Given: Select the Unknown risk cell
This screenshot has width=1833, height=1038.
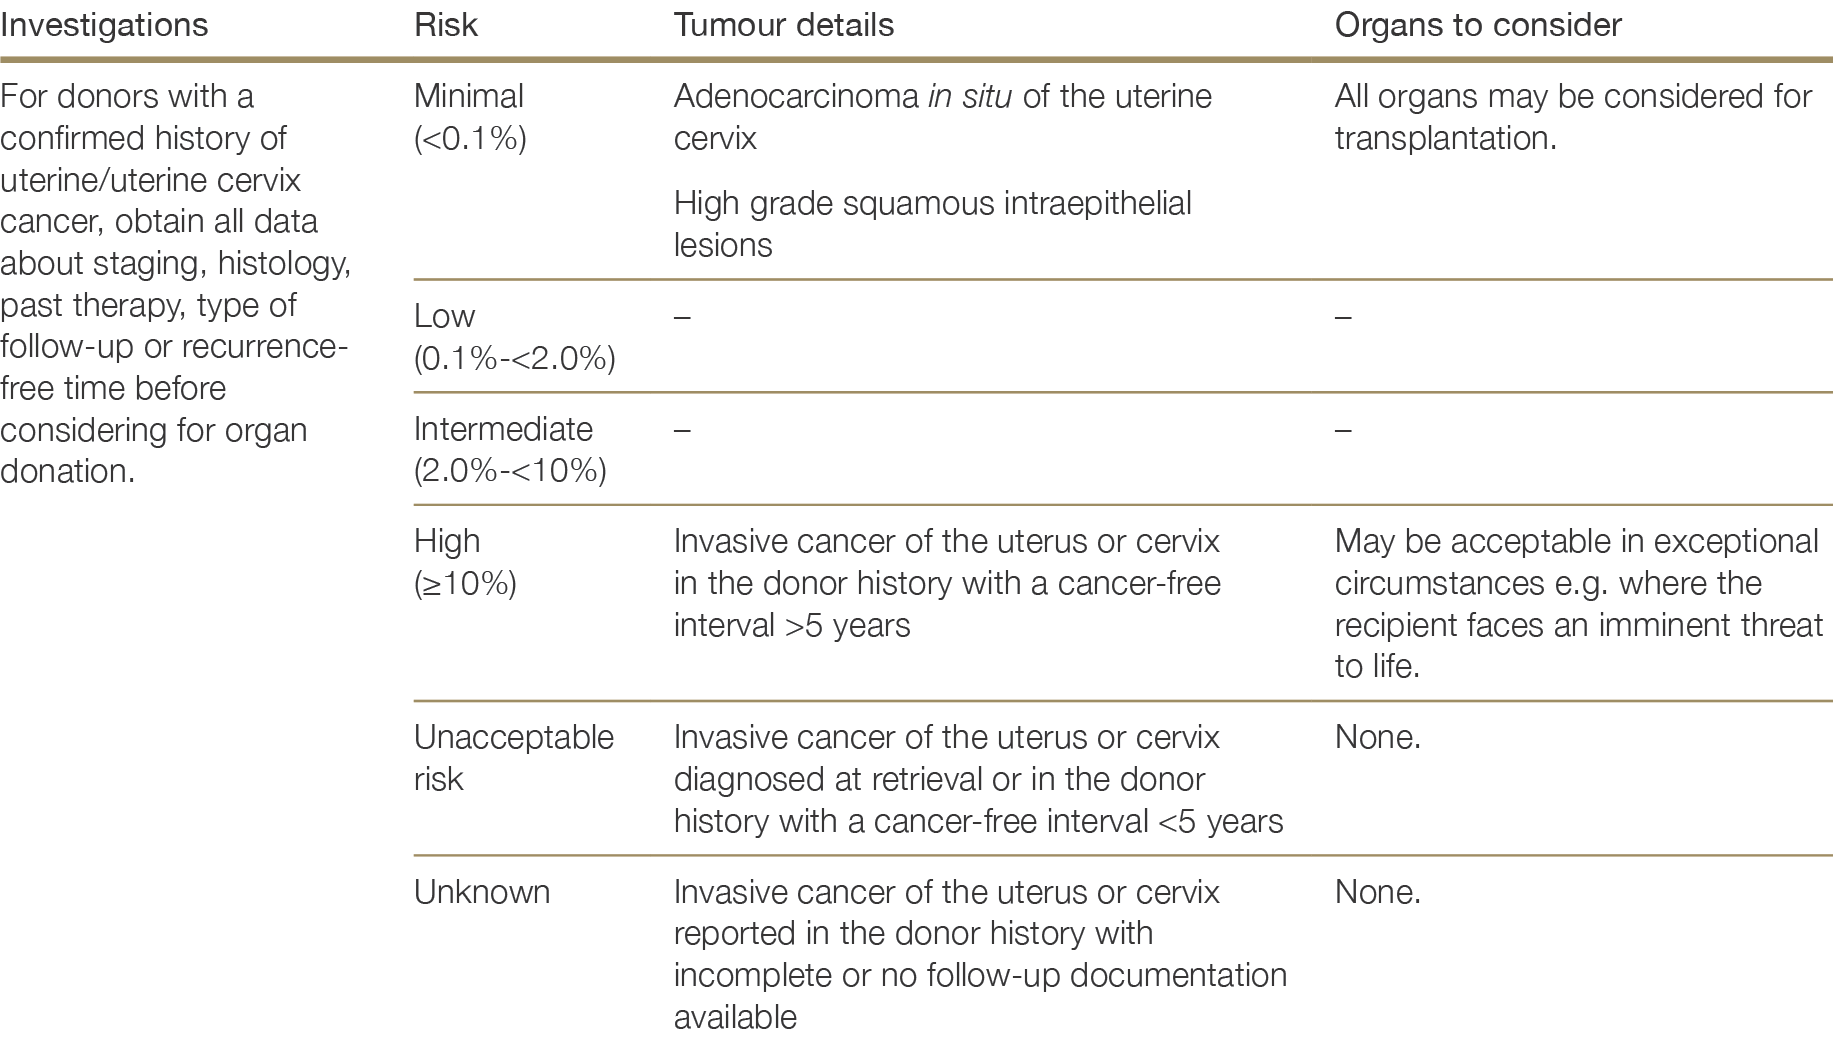Looking at the screenshot, I should pos(482,892).
